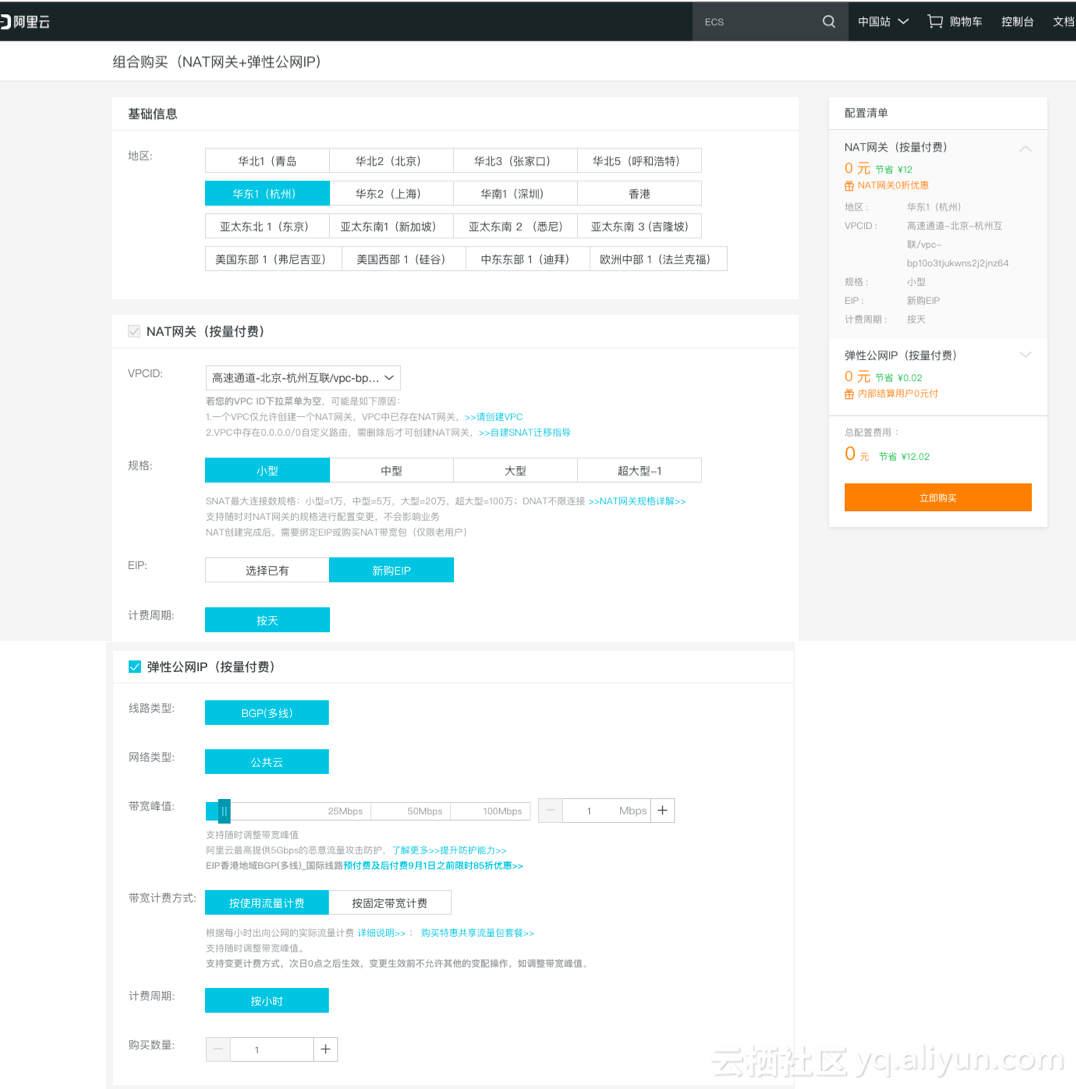Select region 亚太东南 2 (悉尼)
Screen dimensions: 1076x1089
click(515, 226)
